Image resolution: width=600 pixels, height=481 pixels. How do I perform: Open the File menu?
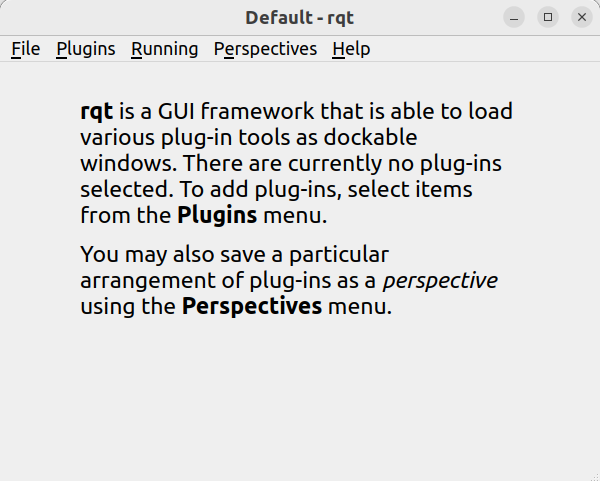[26, 49]
